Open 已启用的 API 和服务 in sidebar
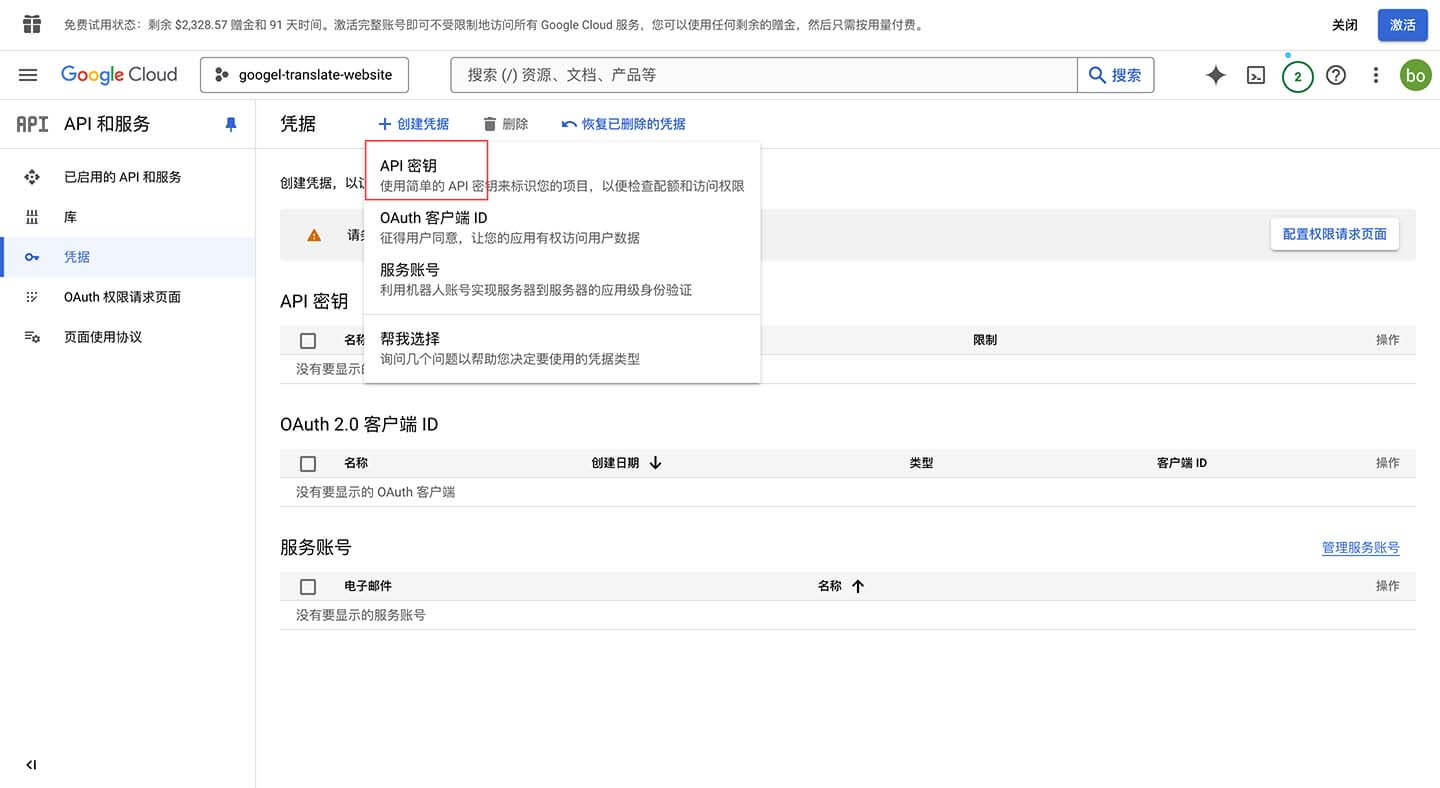 [128, 177]
